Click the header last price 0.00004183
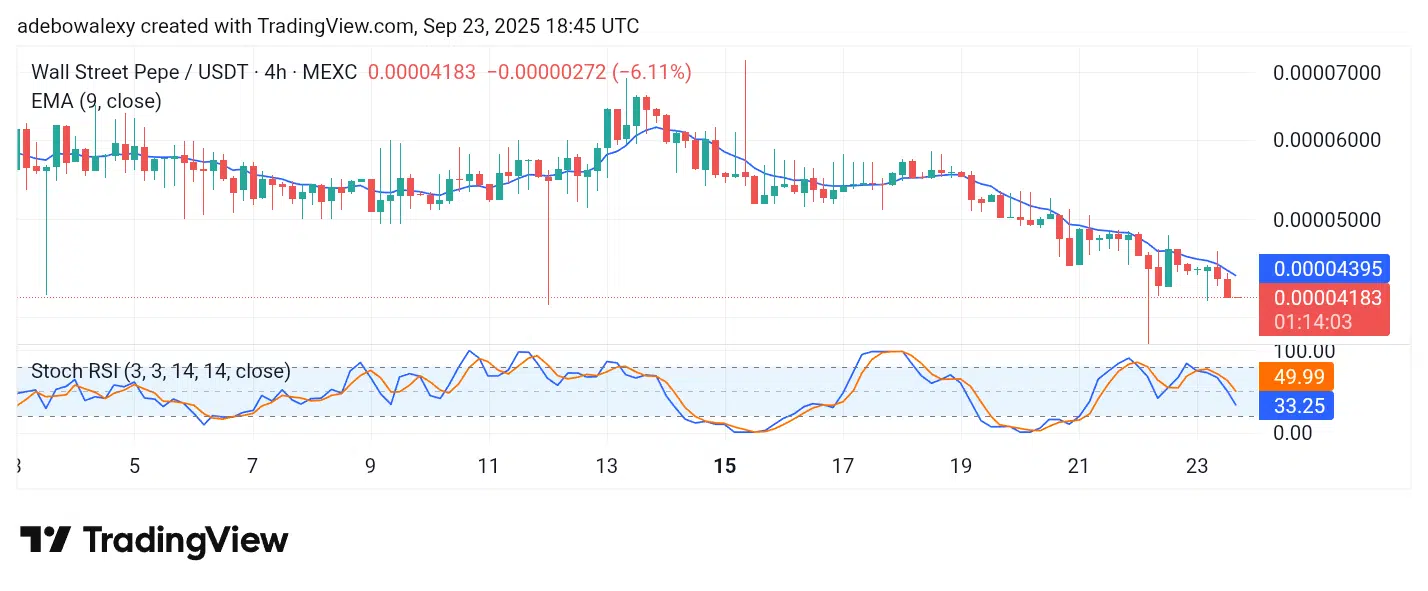The image size is (1428, 591). pyautogui.click(x=422, y=72)
